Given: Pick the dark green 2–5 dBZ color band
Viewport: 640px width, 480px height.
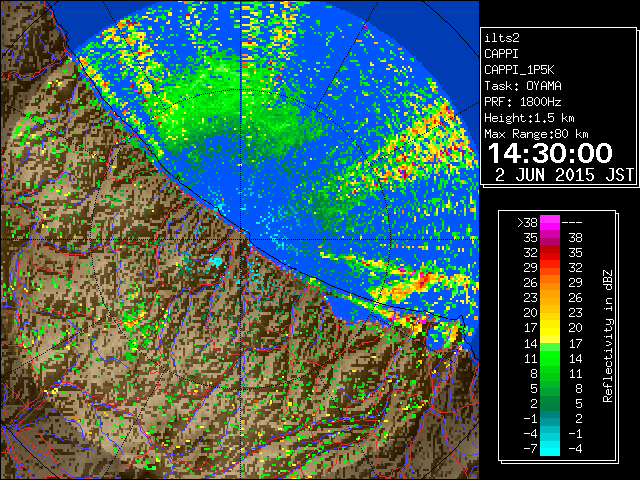Looking at the screenshot, I should click(x=550, y=403).
